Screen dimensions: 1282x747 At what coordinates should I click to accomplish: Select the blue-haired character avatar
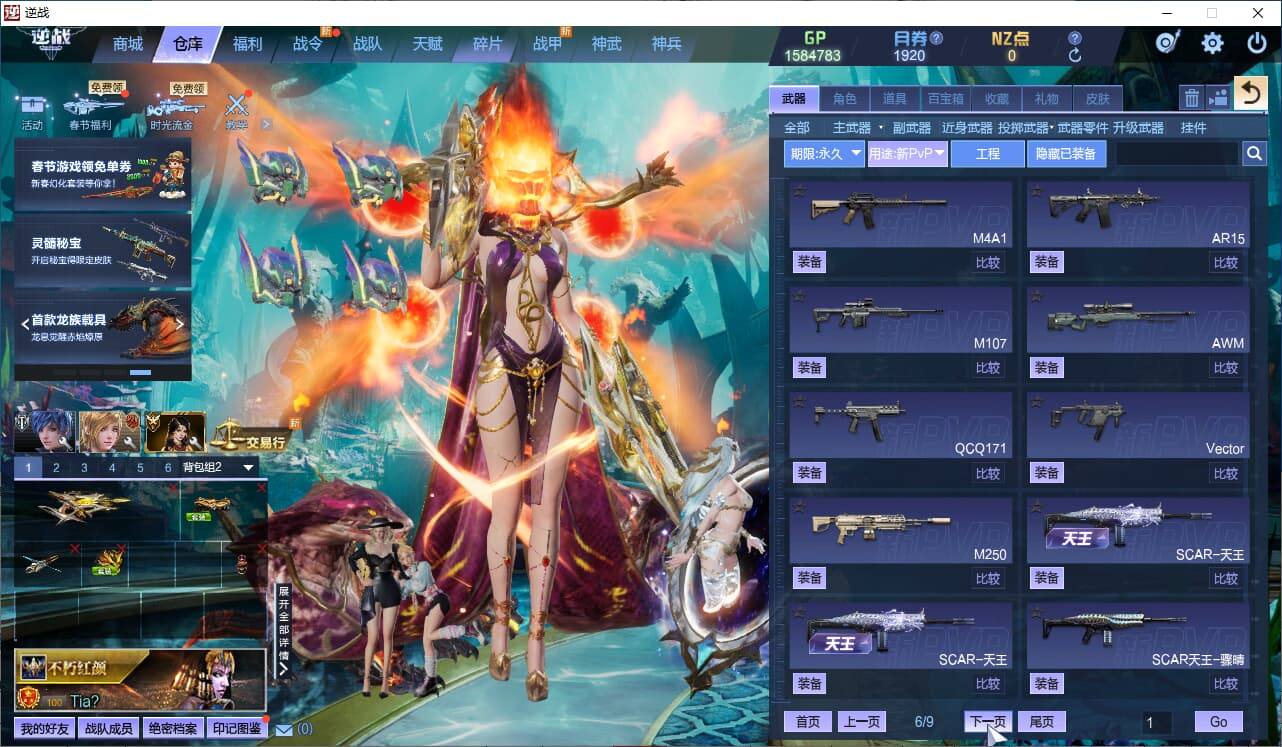click(x=44, y=430)
